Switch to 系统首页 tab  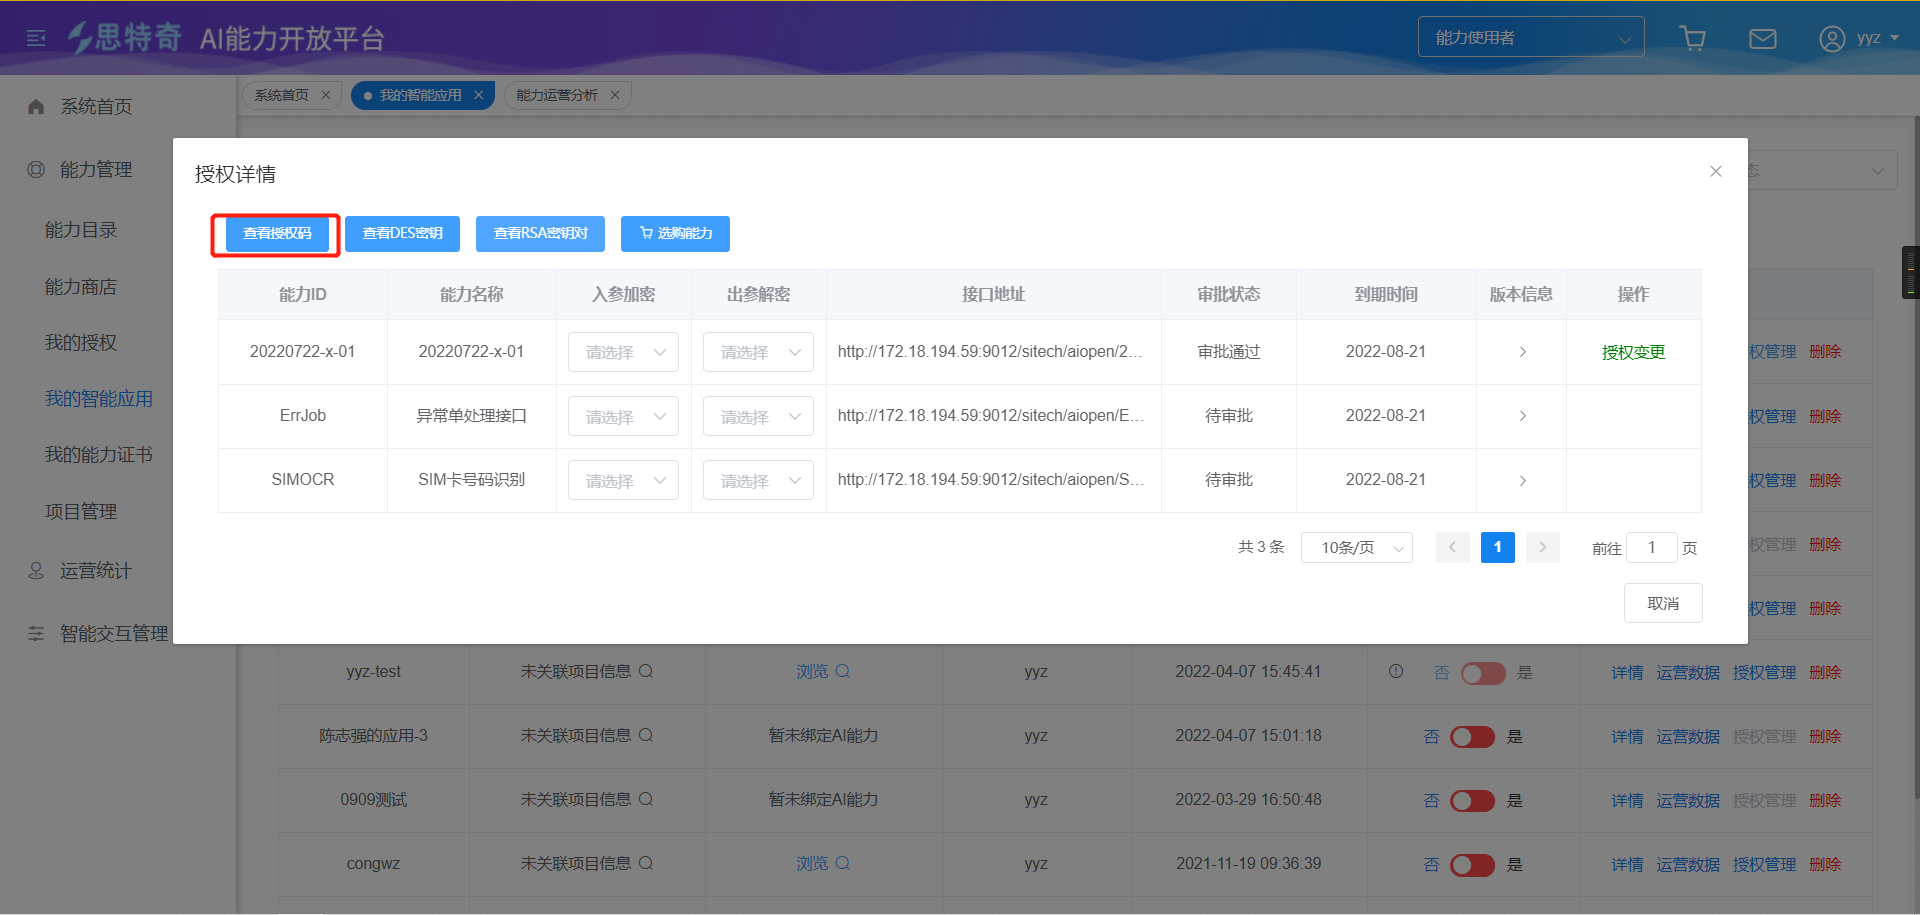tap(281, 95)
